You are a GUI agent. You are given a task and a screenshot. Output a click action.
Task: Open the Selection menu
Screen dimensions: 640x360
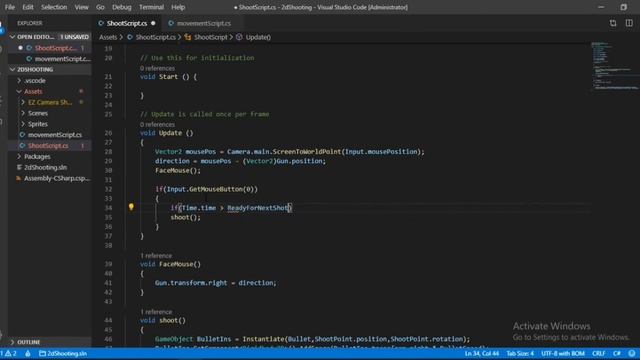(x=54, y=7)
